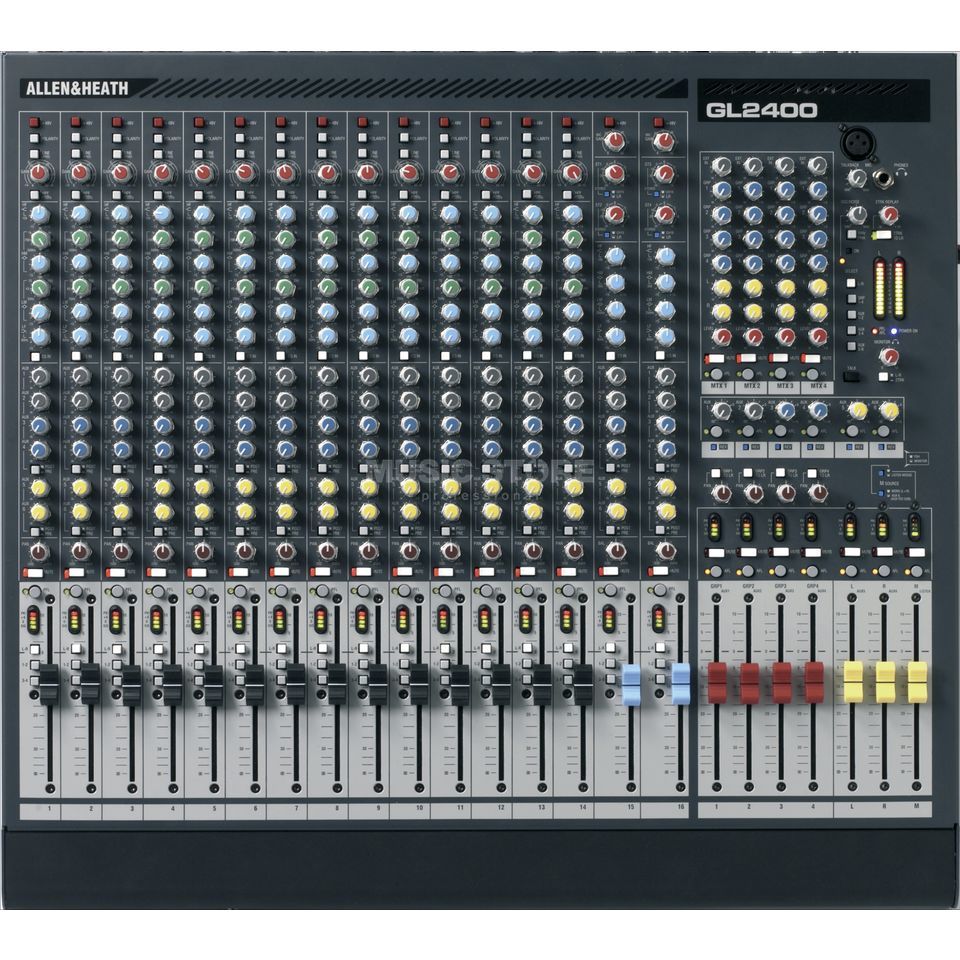Screen dimensions: 960x960
Task: Adjust the gain knob on channel 12
Action: [x=490, y=173]
